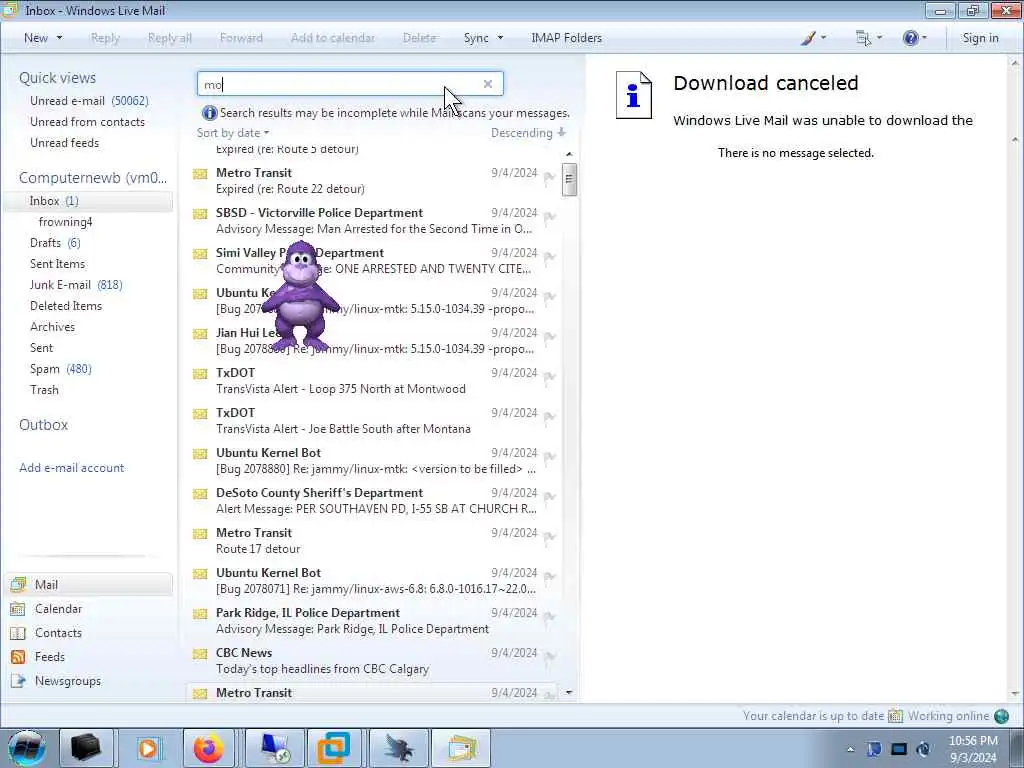Open the frowning4 subfolder
Screen dimensions: 1024x768
(x=65, y=222)
